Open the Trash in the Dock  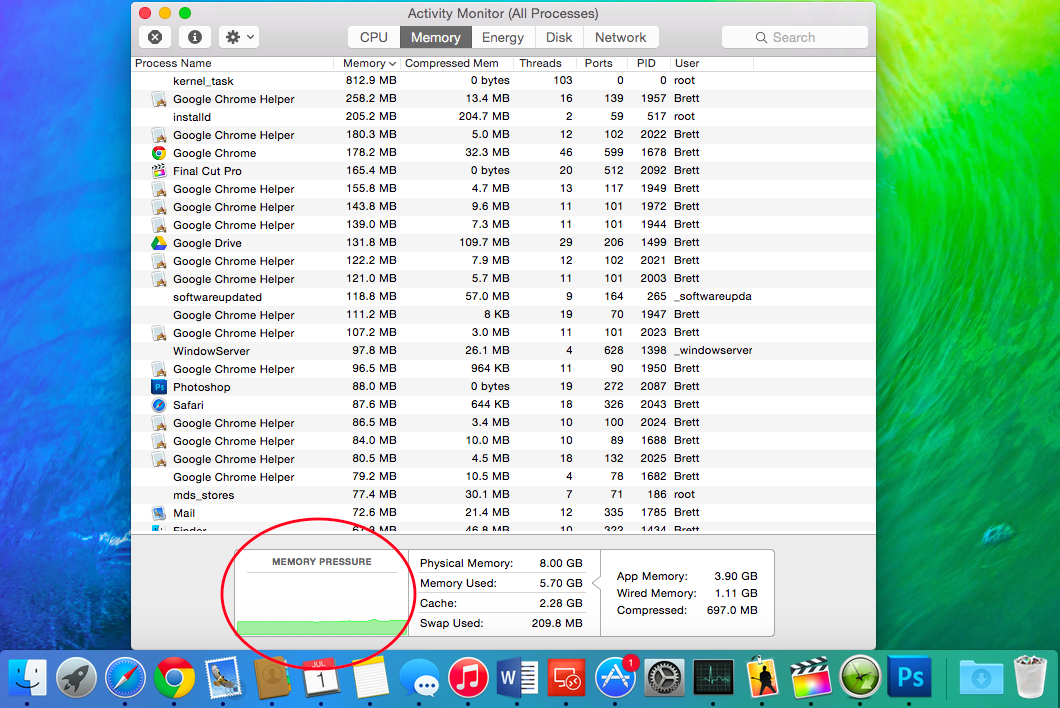(x=1030, y=677)
